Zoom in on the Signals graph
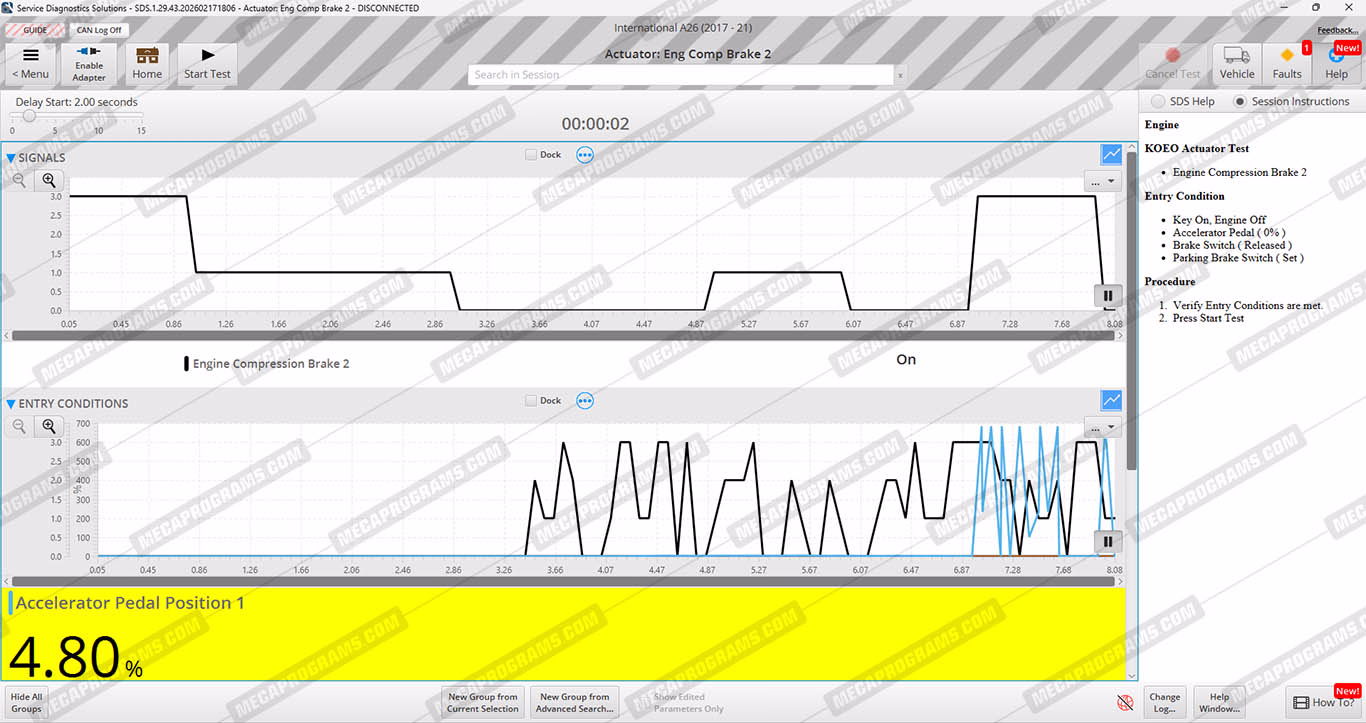1366x723 pixels. coord(48,181)
